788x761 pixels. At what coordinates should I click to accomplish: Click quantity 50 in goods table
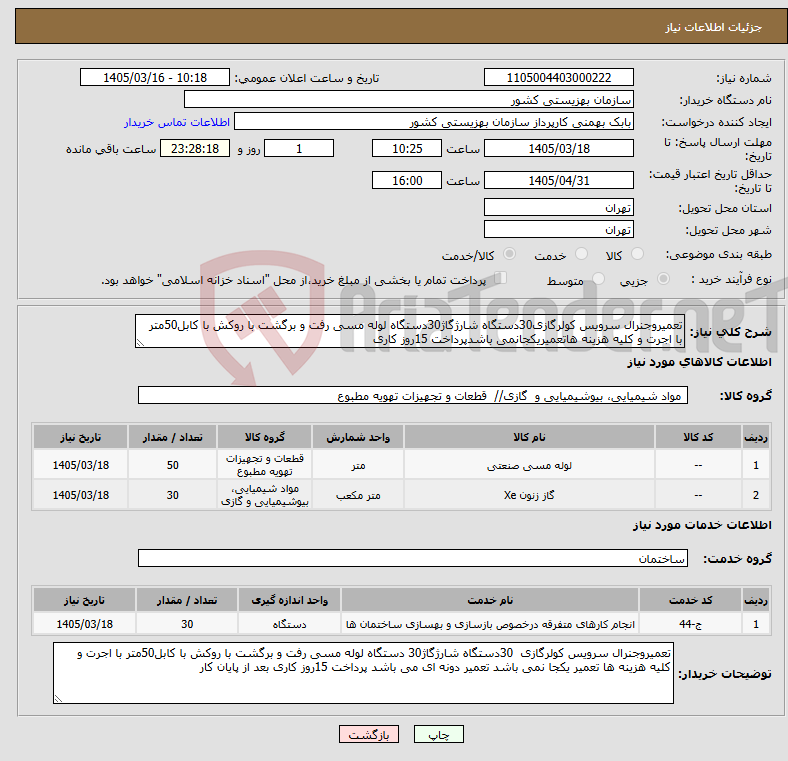click(172, 465)
